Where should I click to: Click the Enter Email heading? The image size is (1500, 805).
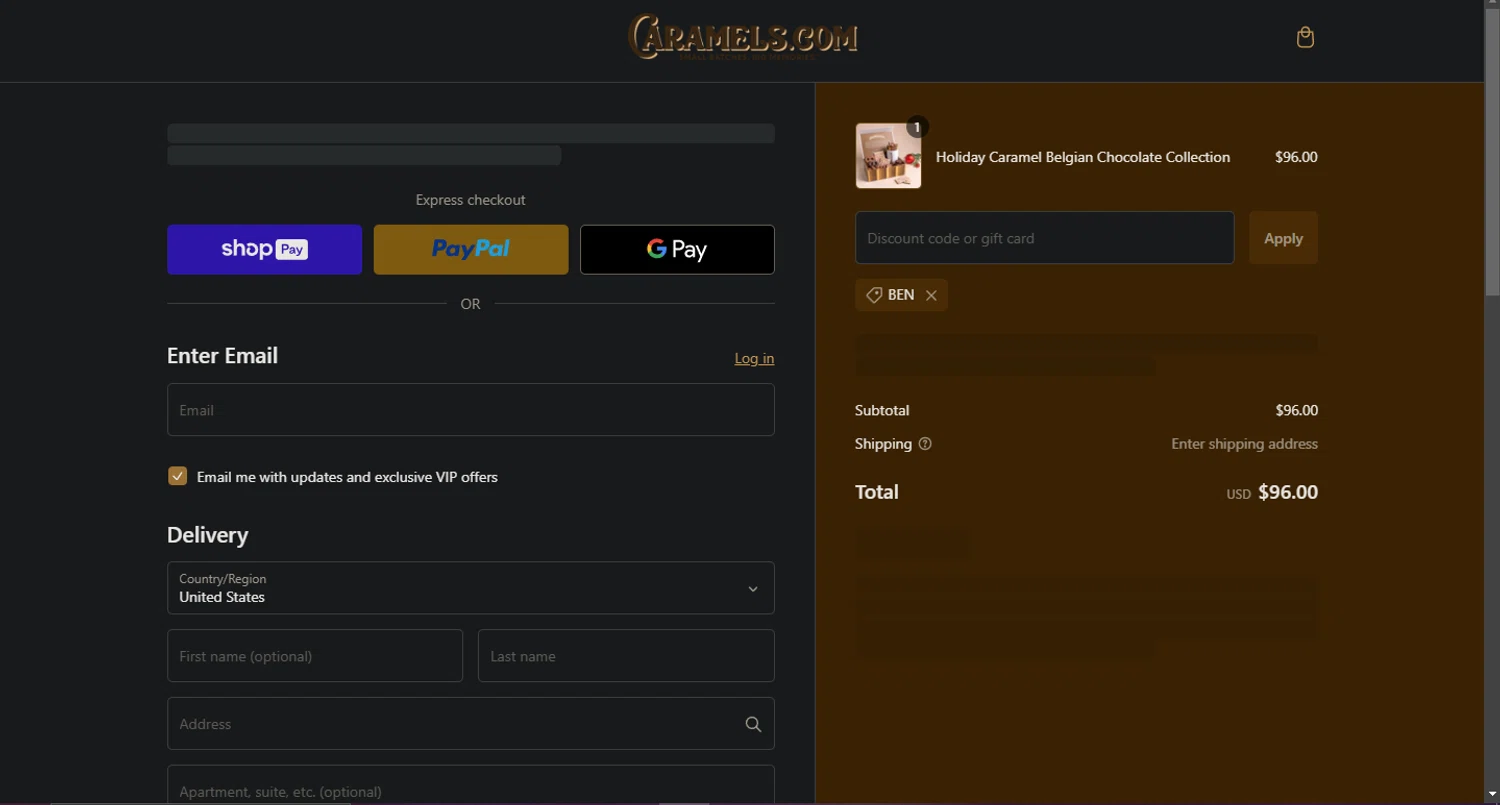coord(222,356)
